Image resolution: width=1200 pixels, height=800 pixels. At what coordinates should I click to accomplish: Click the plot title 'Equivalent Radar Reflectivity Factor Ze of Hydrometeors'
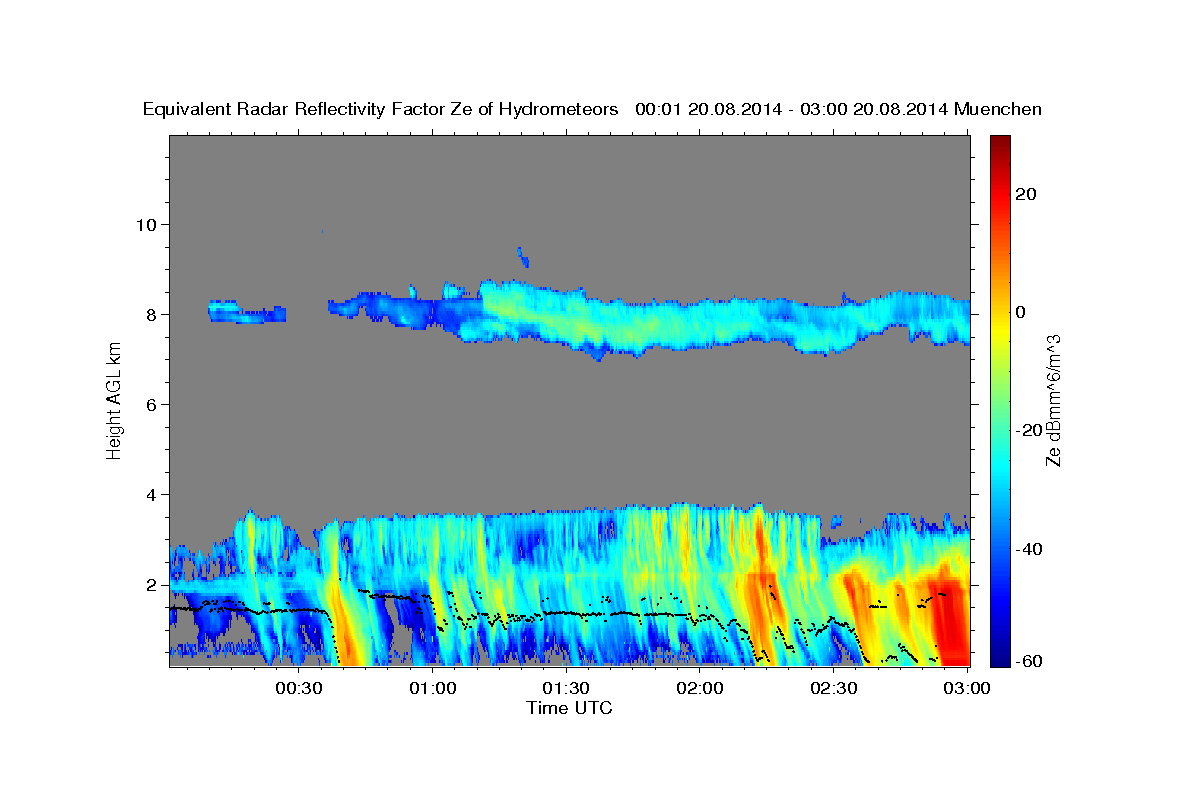coord(381,110)
